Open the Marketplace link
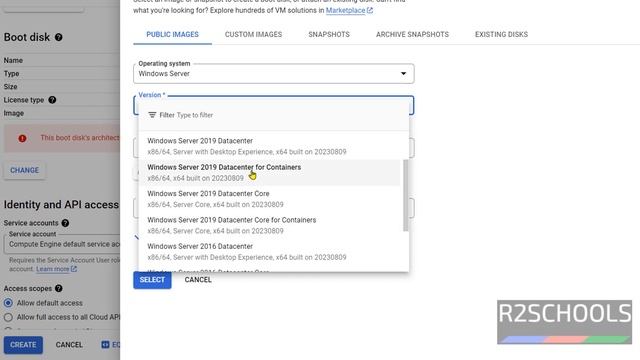Screen dimensions: 640x360 (345, 11)
